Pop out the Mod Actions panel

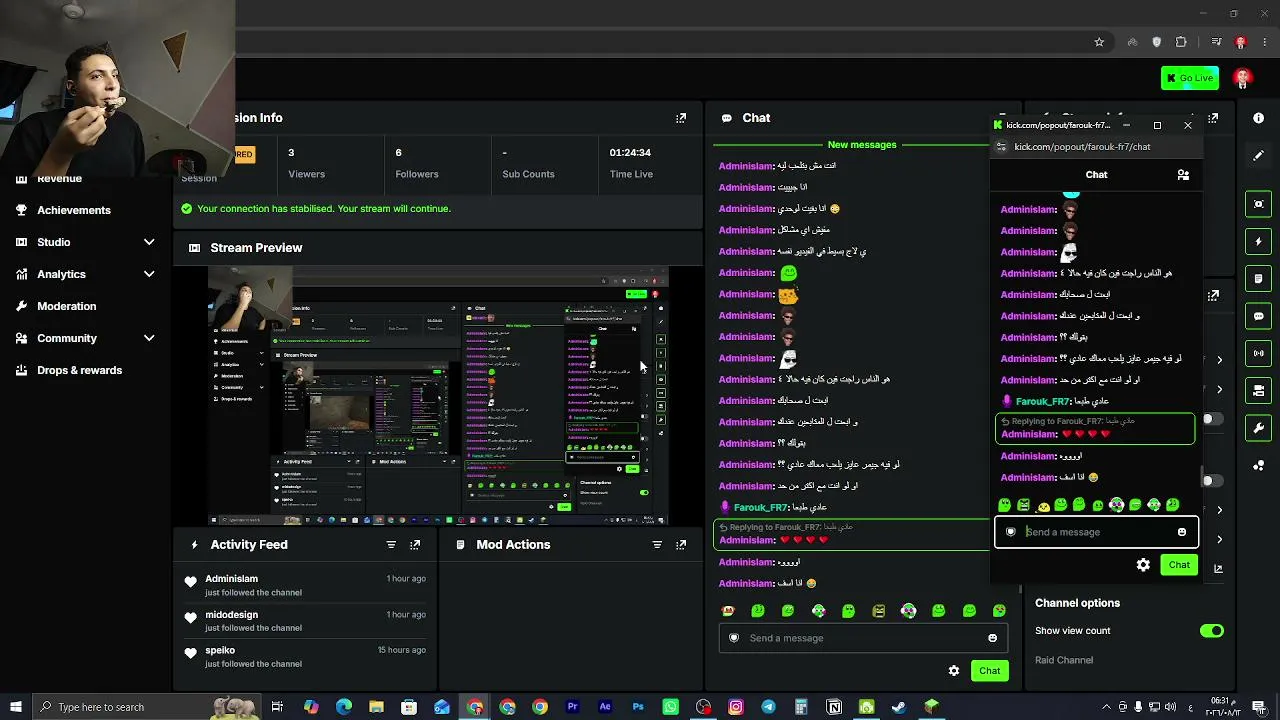pos(681,545)
